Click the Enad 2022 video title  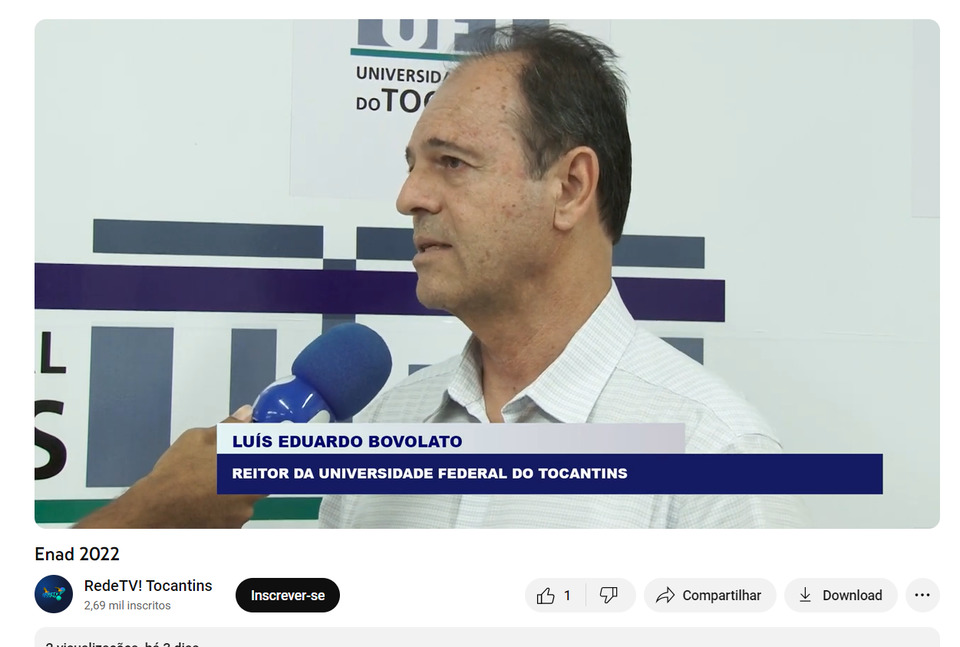(77, 554)
